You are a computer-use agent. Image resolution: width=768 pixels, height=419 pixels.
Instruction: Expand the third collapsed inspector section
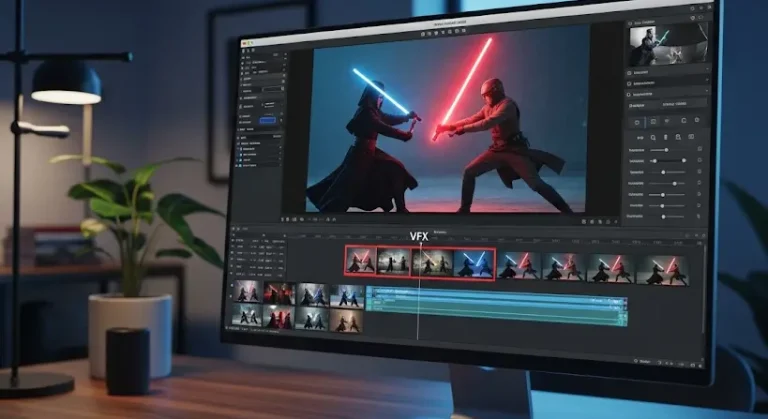(668, 94)
